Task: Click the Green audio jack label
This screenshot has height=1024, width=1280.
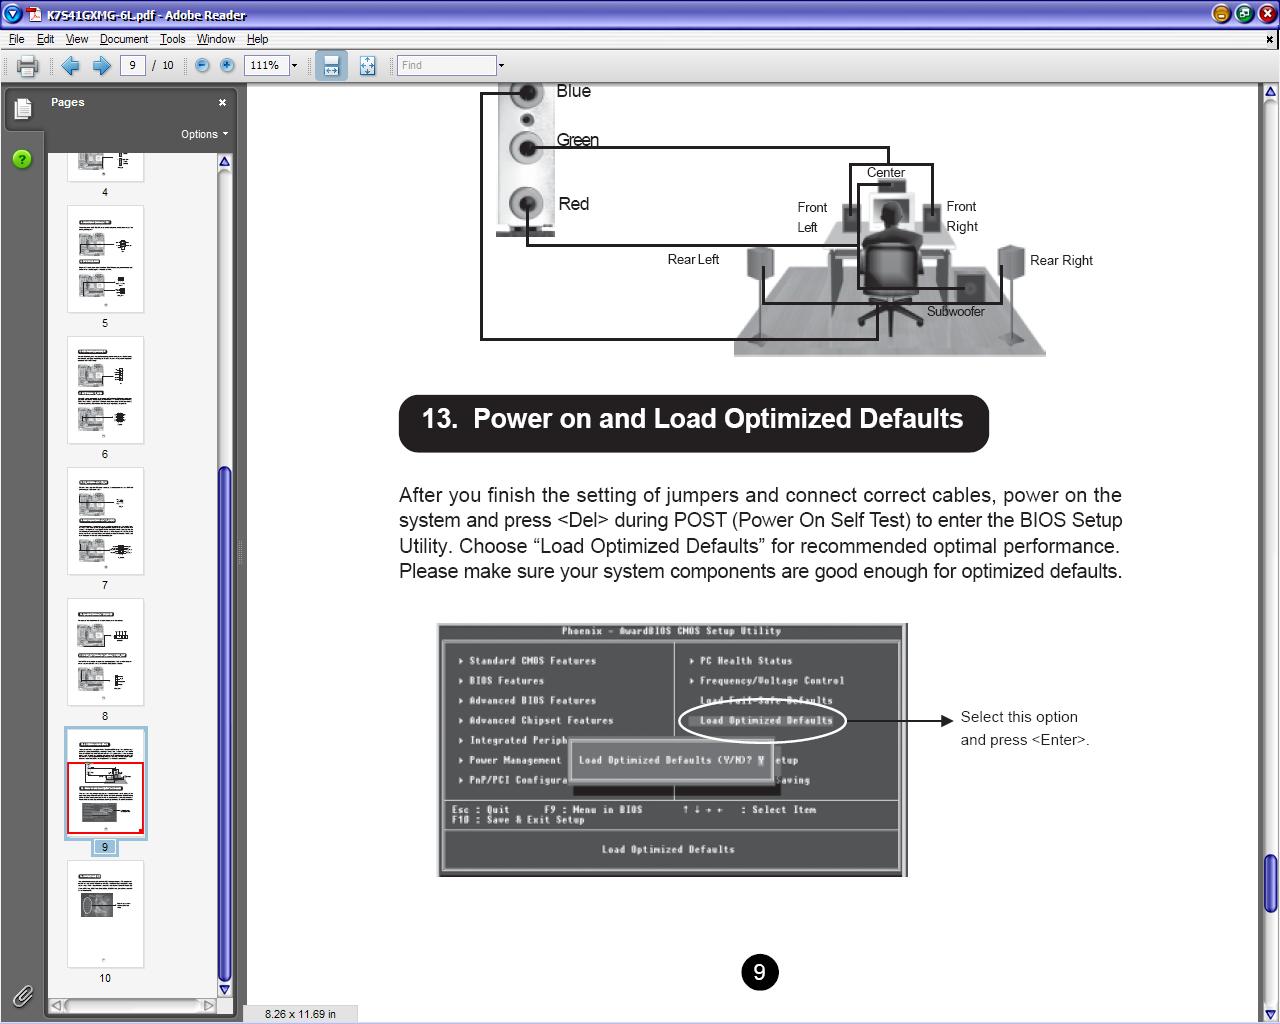Action: tap(577, 140)
